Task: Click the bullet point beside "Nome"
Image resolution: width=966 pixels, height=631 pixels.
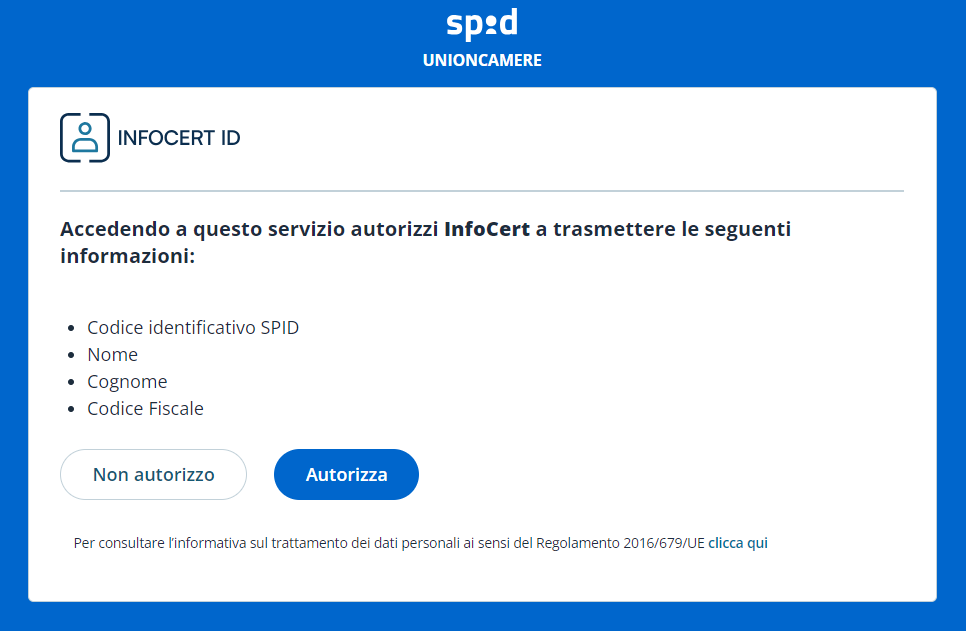Action: (x=71, y=355)
